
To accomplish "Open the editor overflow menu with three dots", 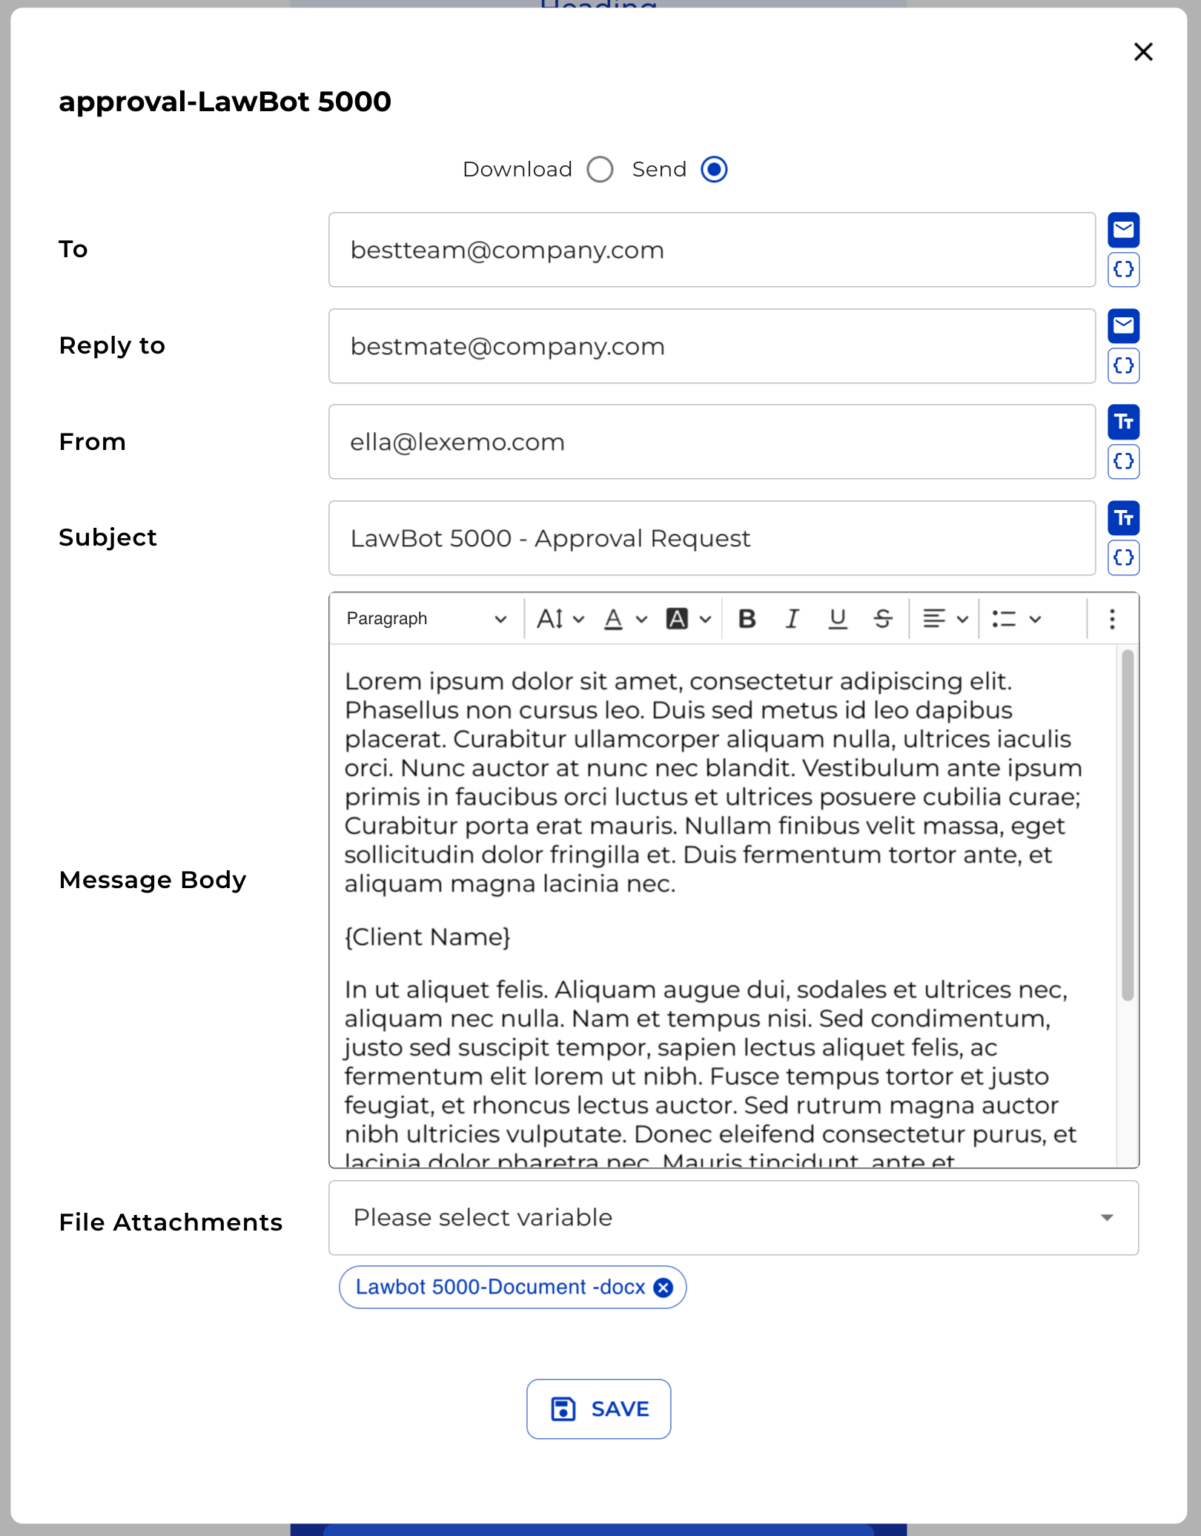I will pos(1111,618).
